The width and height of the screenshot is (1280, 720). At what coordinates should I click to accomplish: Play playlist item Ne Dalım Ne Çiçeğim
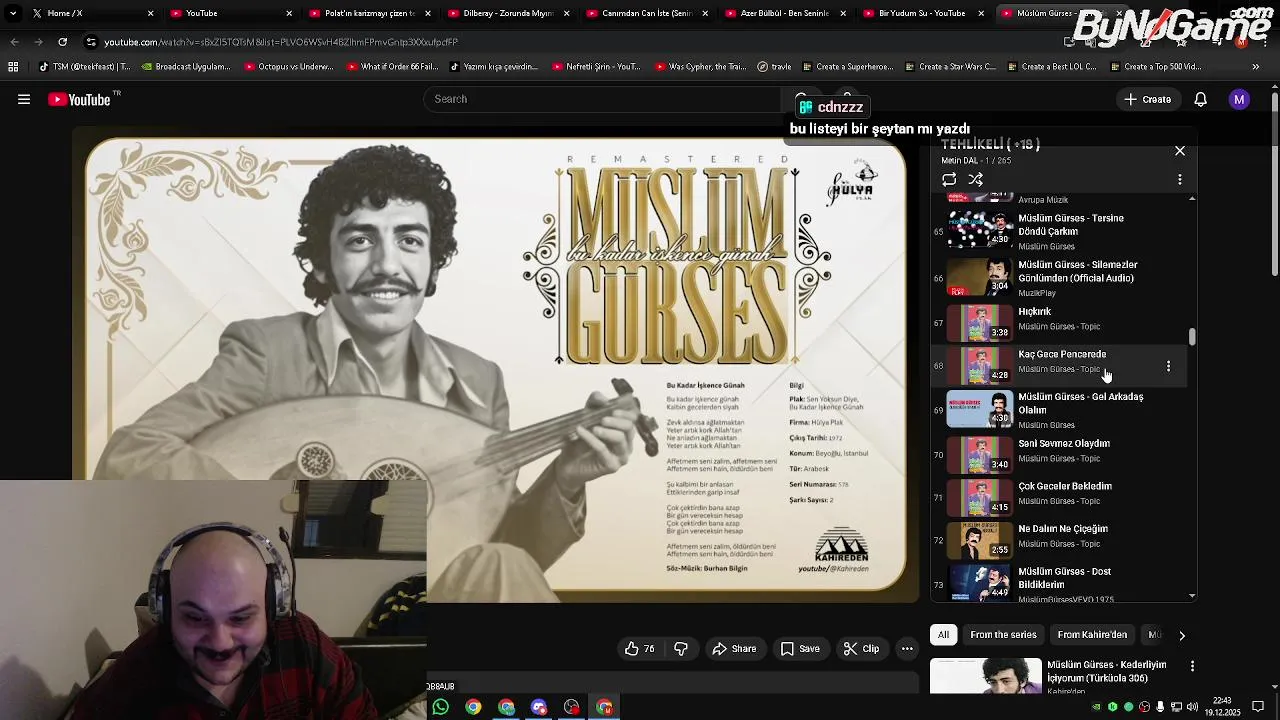point(1060,540)
